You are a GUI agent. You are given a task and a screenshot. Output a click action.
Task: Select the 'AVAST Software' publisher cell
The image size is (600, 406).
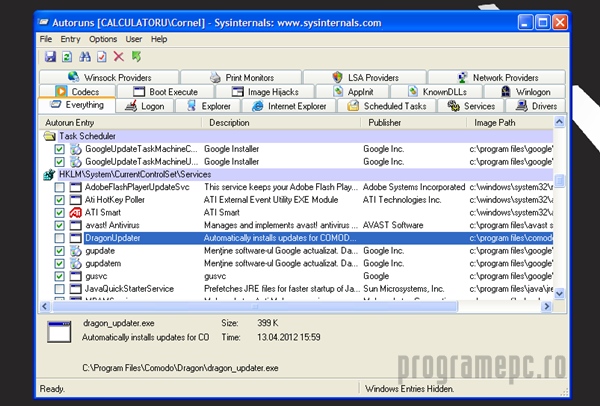coord(393,225)
